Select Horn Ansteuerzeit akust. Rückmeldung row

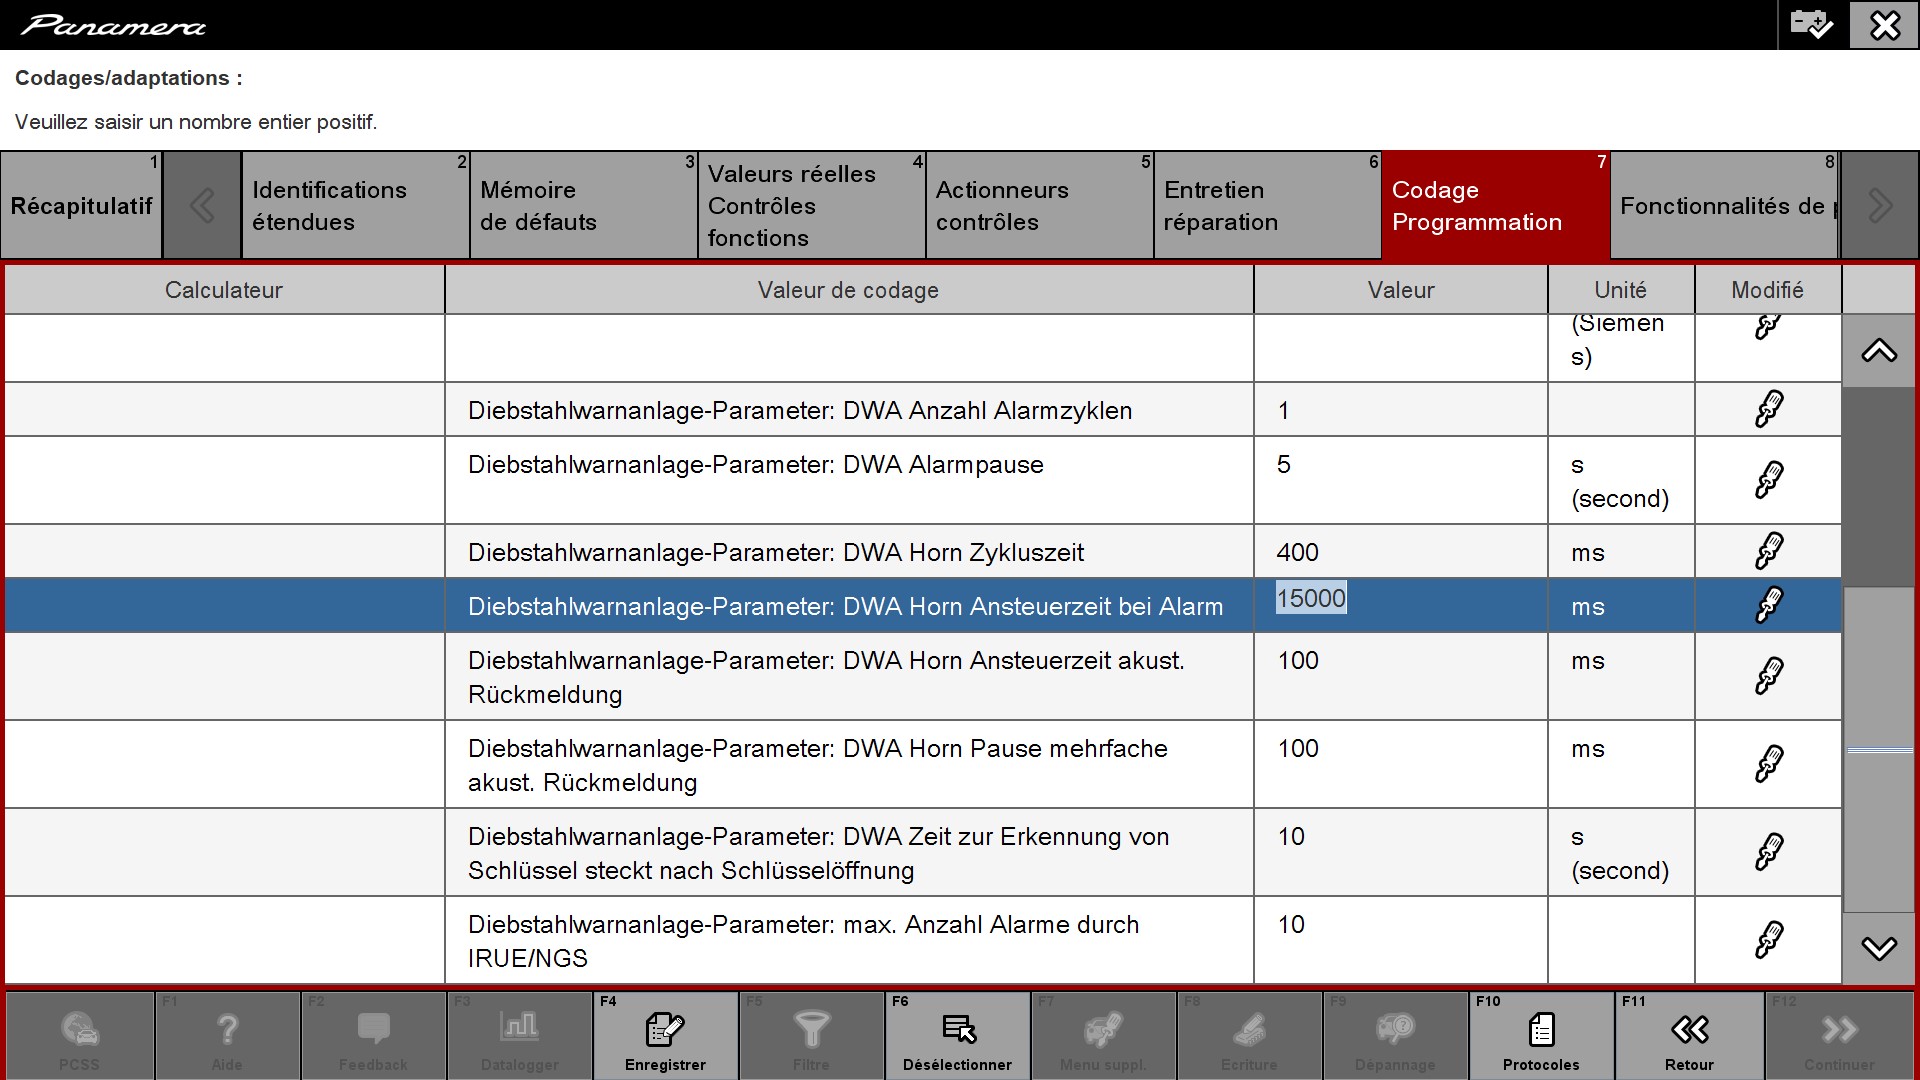923,676
